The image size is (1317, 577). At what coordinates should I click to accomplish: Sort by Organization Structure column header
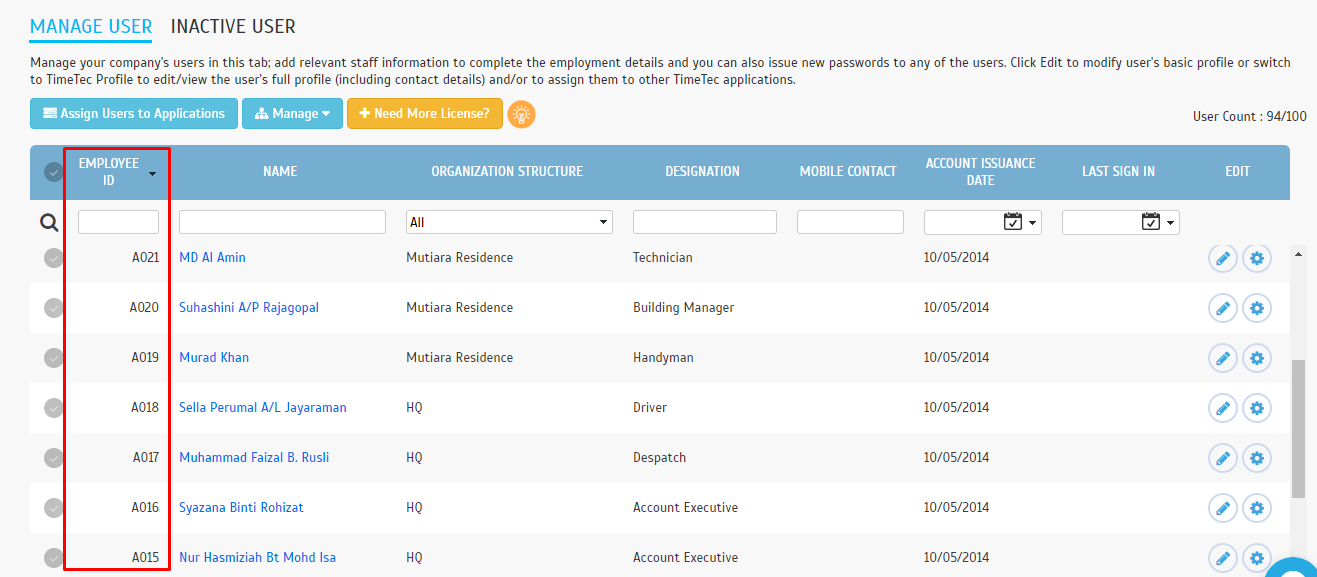[x=507, y=171]
